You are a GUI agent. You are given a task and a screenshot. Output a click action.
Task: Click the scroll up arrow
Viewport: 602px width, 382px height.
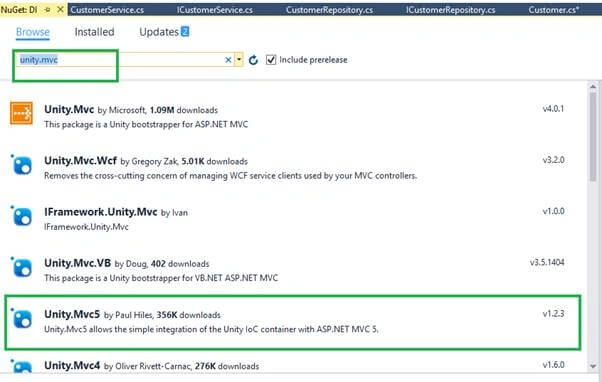593,87
